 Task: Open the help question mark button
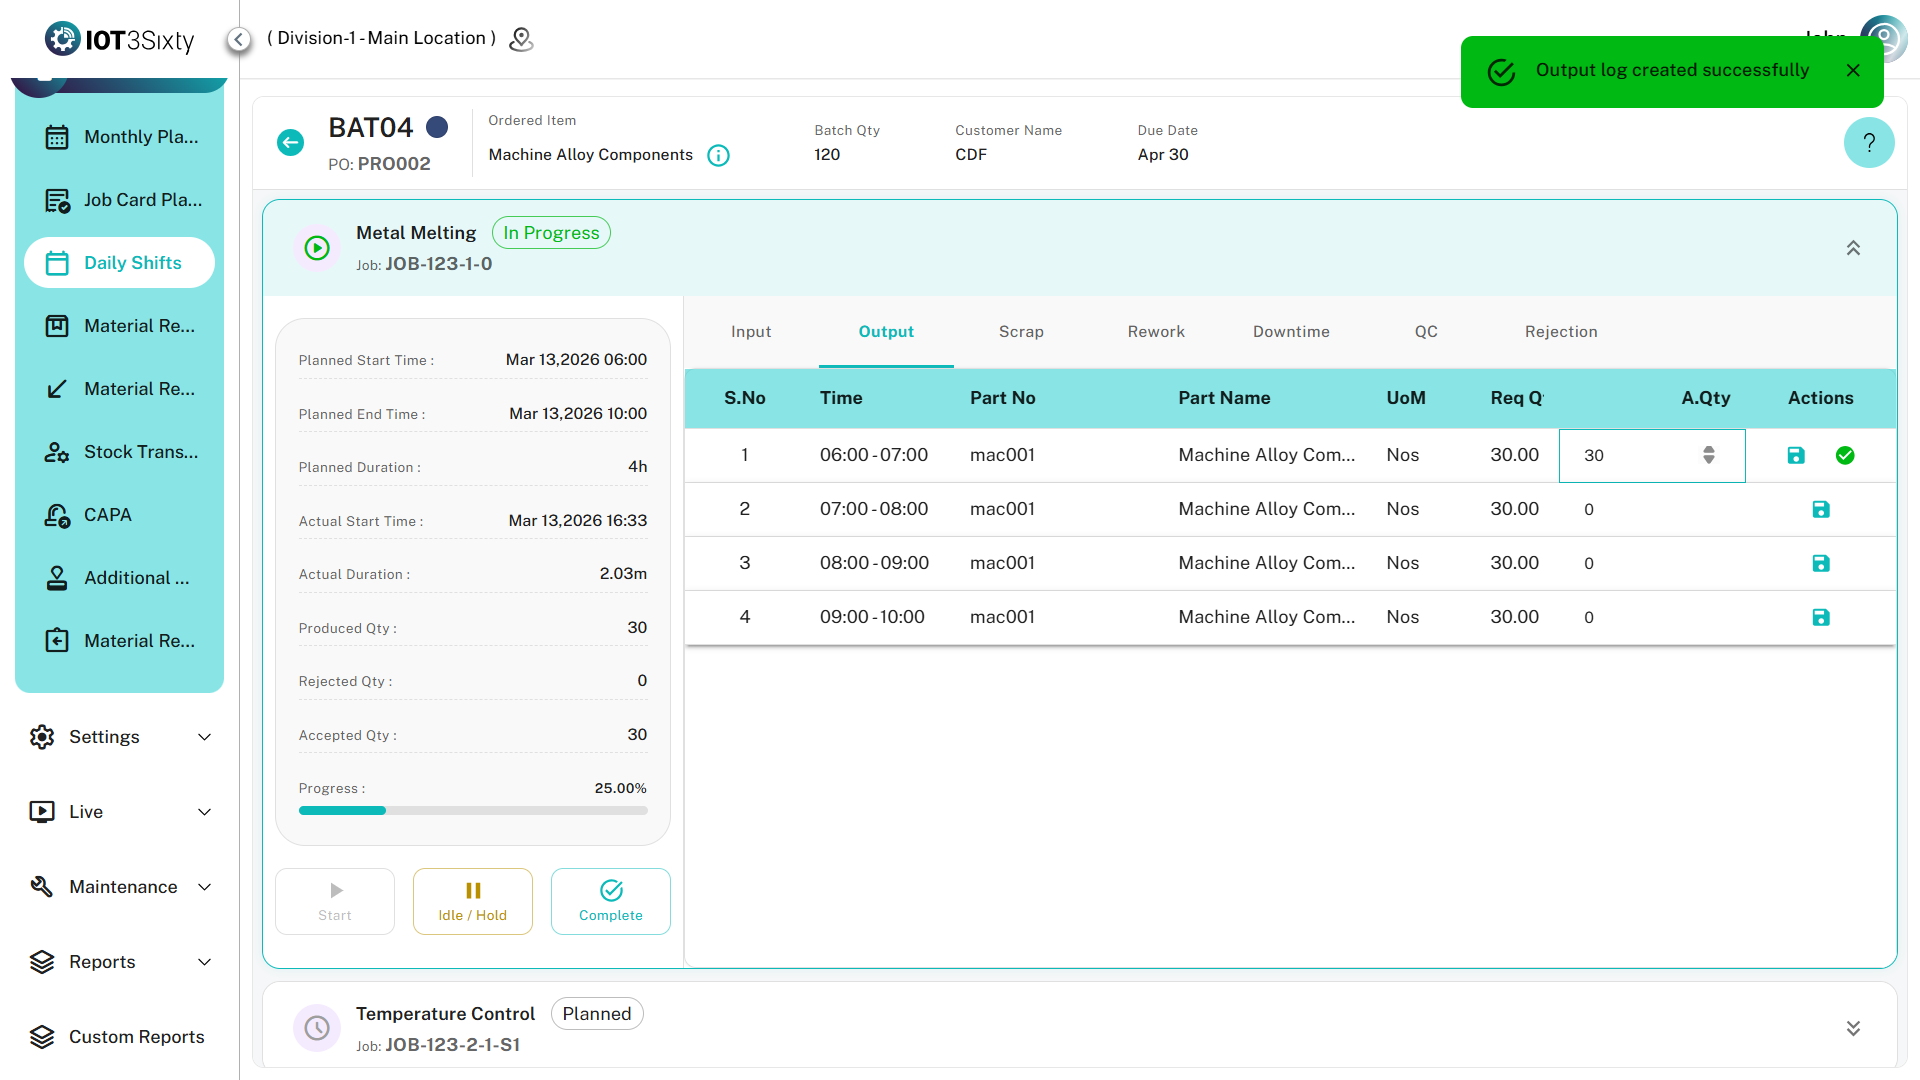[1868, 143]
